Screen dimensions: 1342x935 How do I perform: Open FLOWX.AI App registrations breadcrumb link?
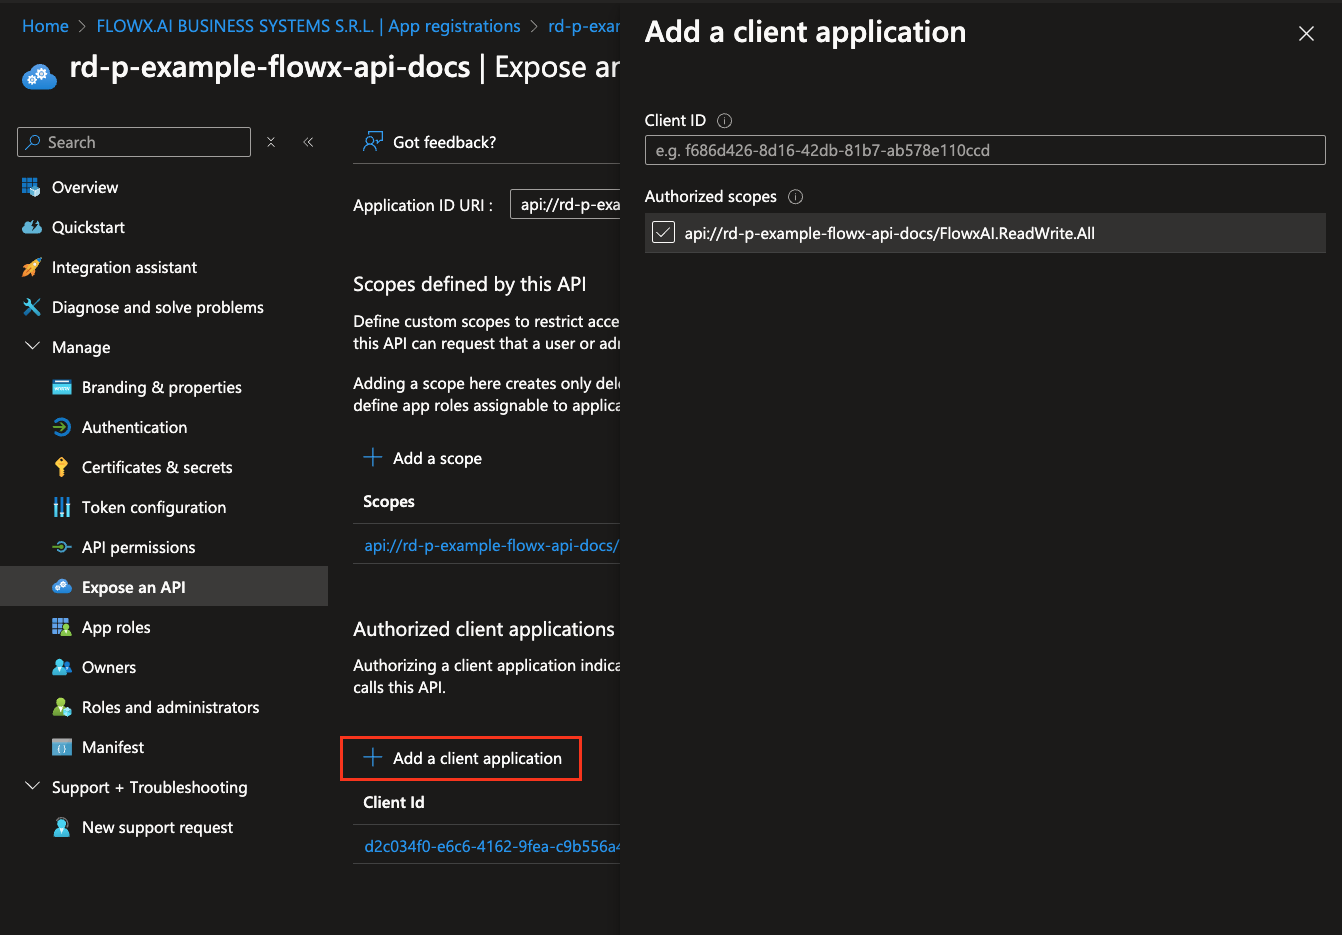pos(308,26)
